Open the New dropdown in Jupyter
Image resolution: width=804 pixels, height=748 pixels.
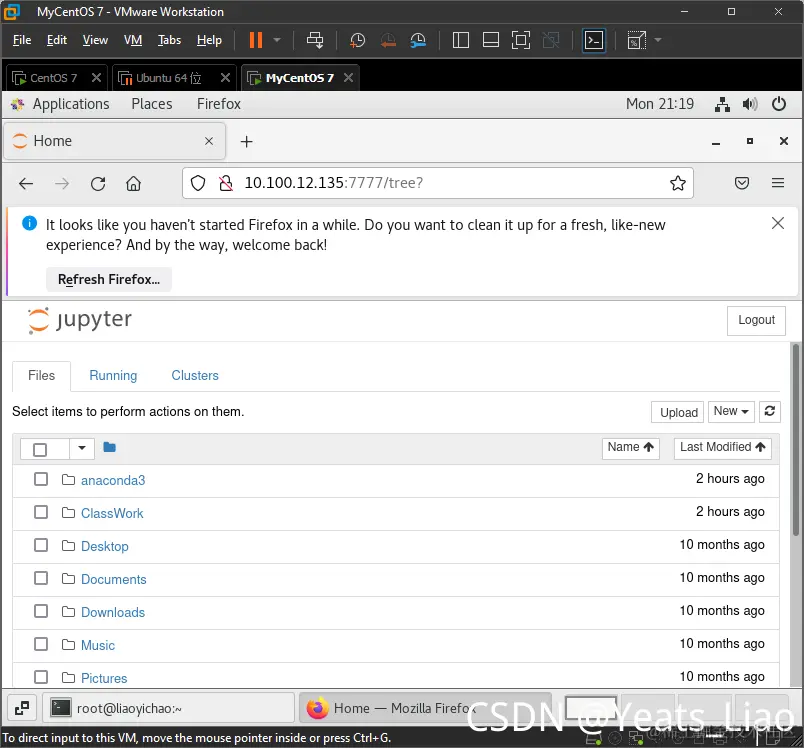(x=731, y=412)
